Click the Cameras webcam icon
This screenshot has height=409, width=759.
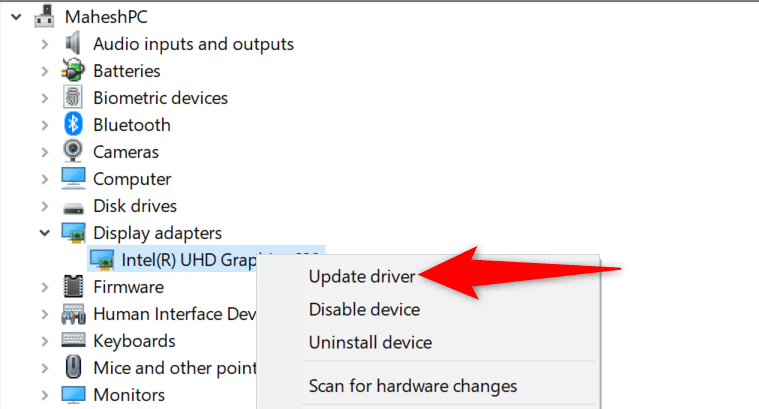pos(73,152)
